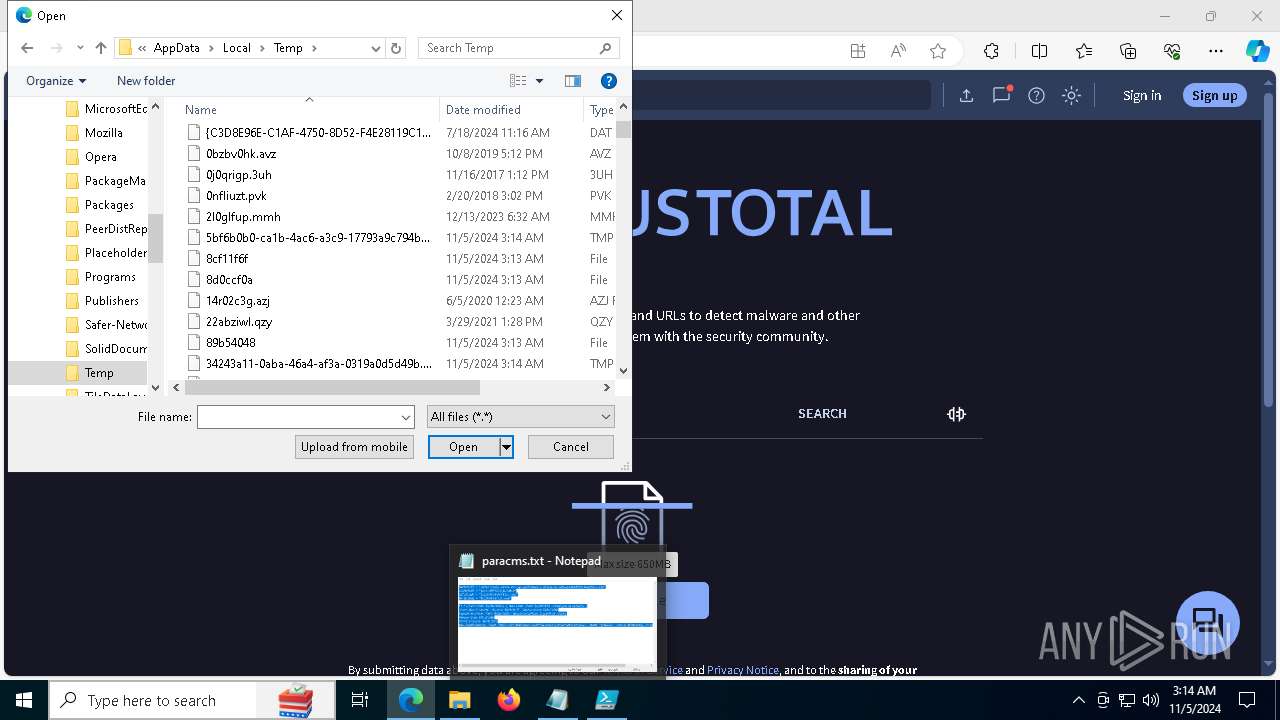Open VirusTotal help circle icon
This screenshot has width=1280, height=720.
click(x=1036, y=95)
